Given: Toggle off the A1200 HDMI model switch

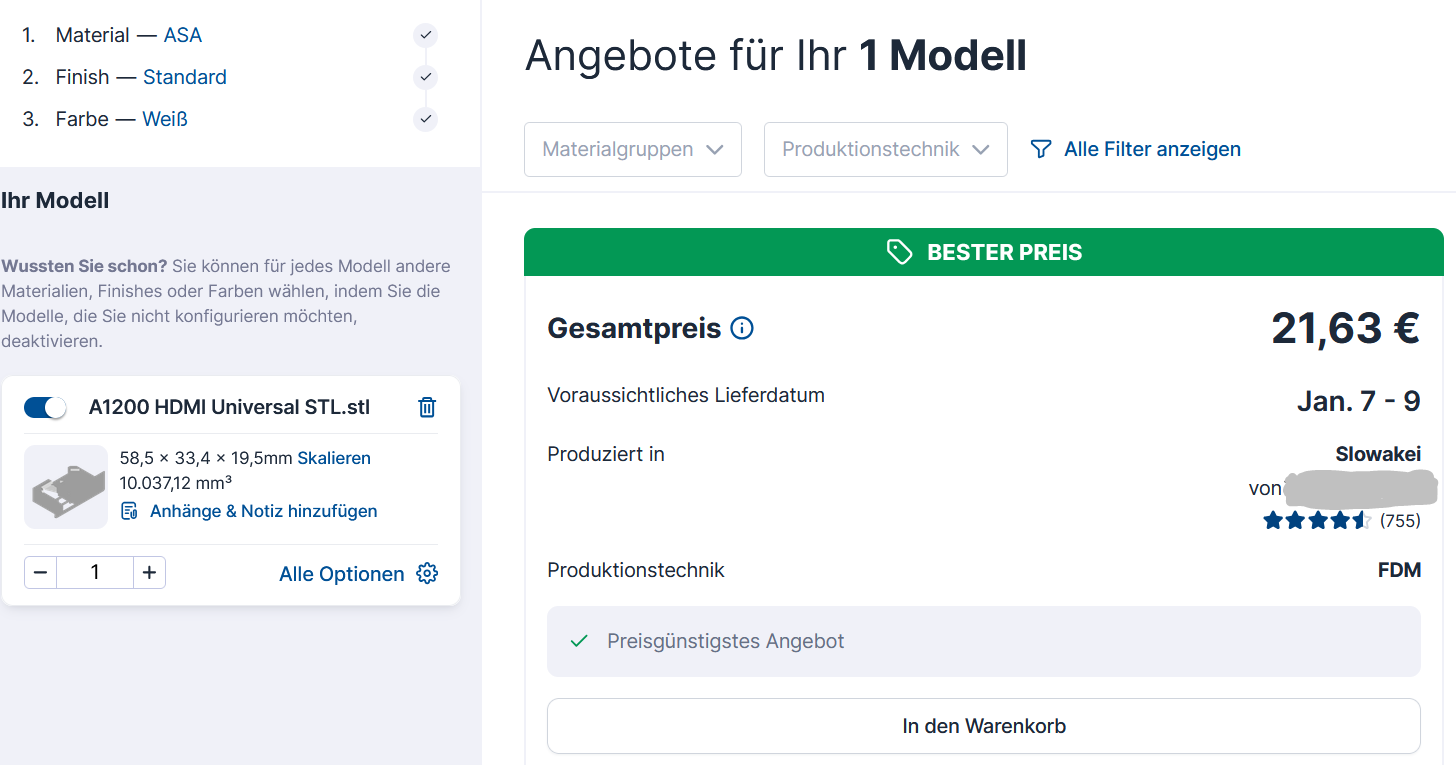Looking at the screenshot, I should click(45, 407).
